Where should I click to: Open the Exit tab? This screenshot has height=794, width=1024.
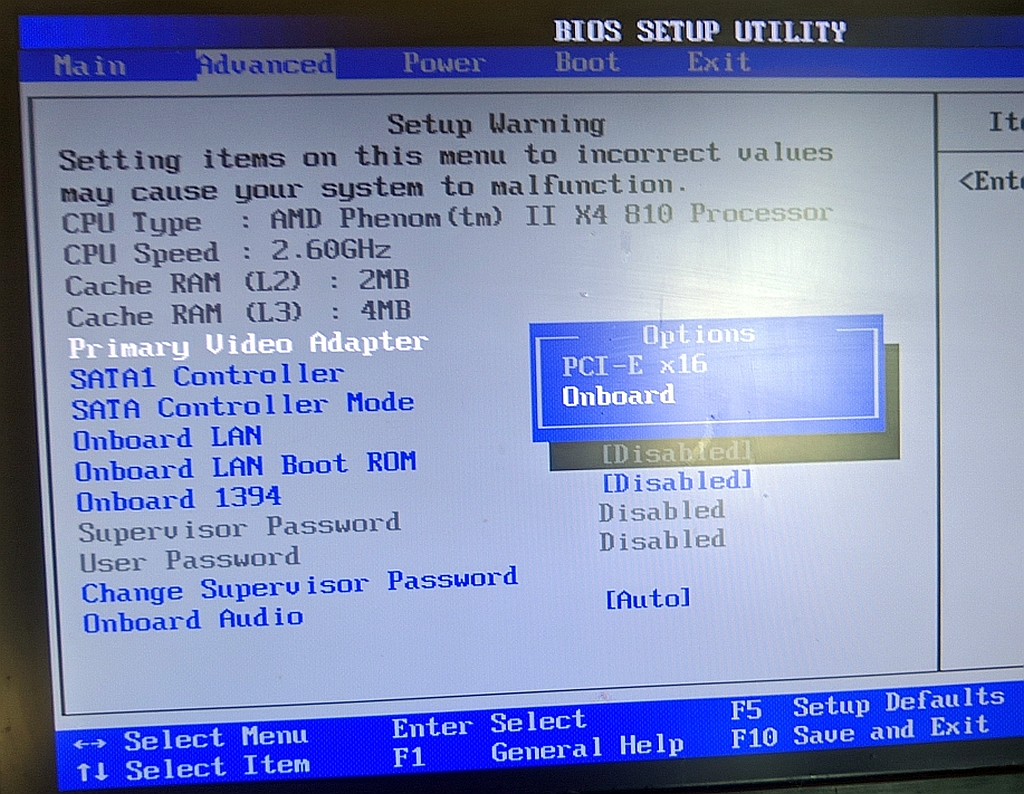(718, 62)
